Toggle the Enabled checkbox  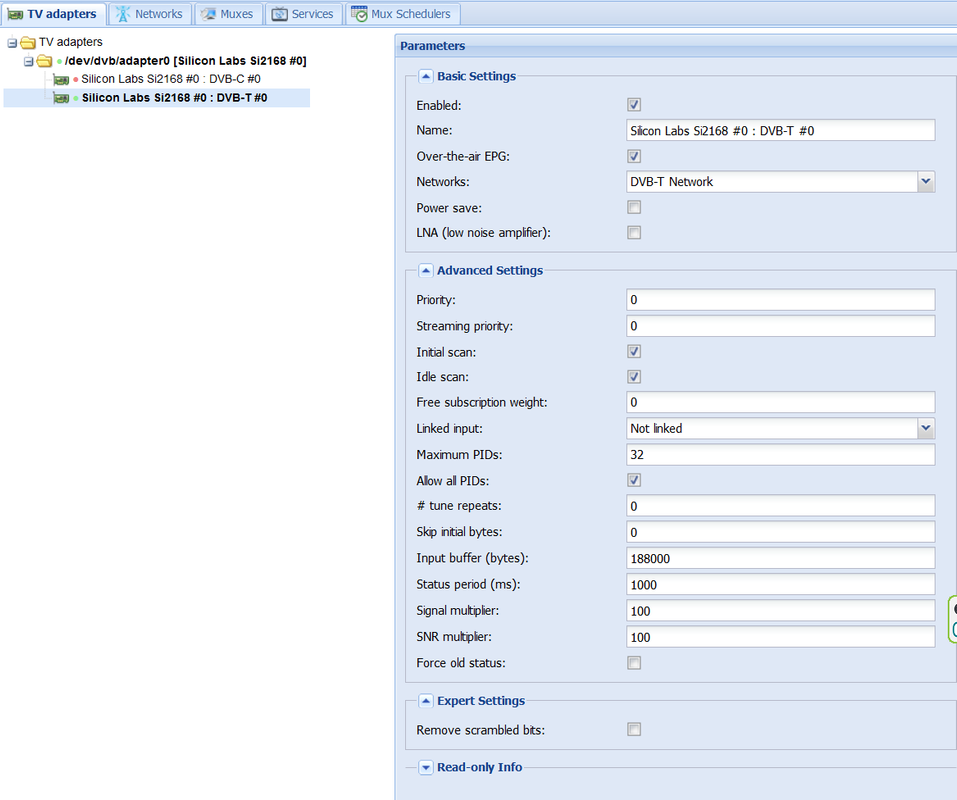tap(634, 104)
